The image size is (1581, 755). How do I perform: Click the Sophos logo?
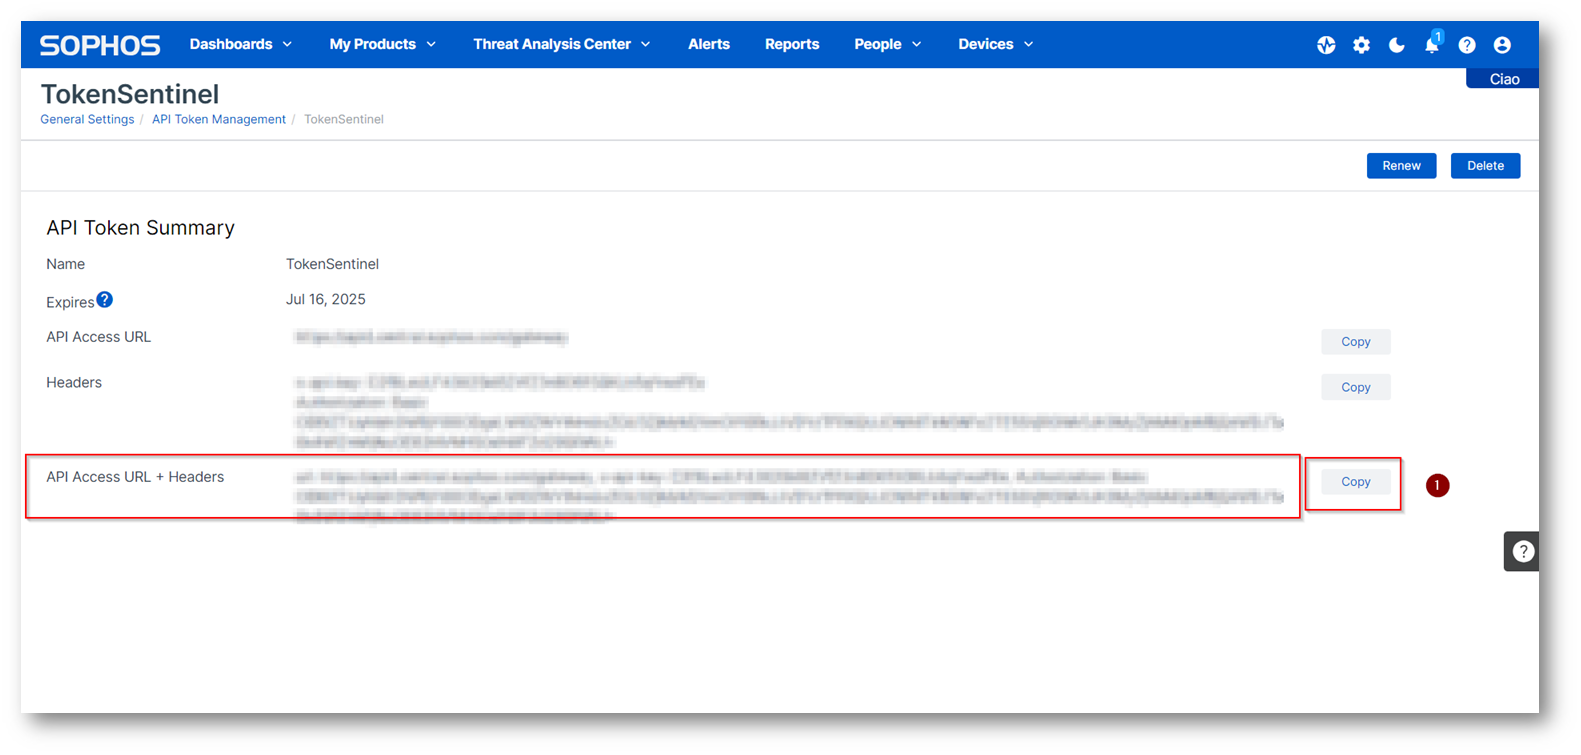click(x=100, y=45)
